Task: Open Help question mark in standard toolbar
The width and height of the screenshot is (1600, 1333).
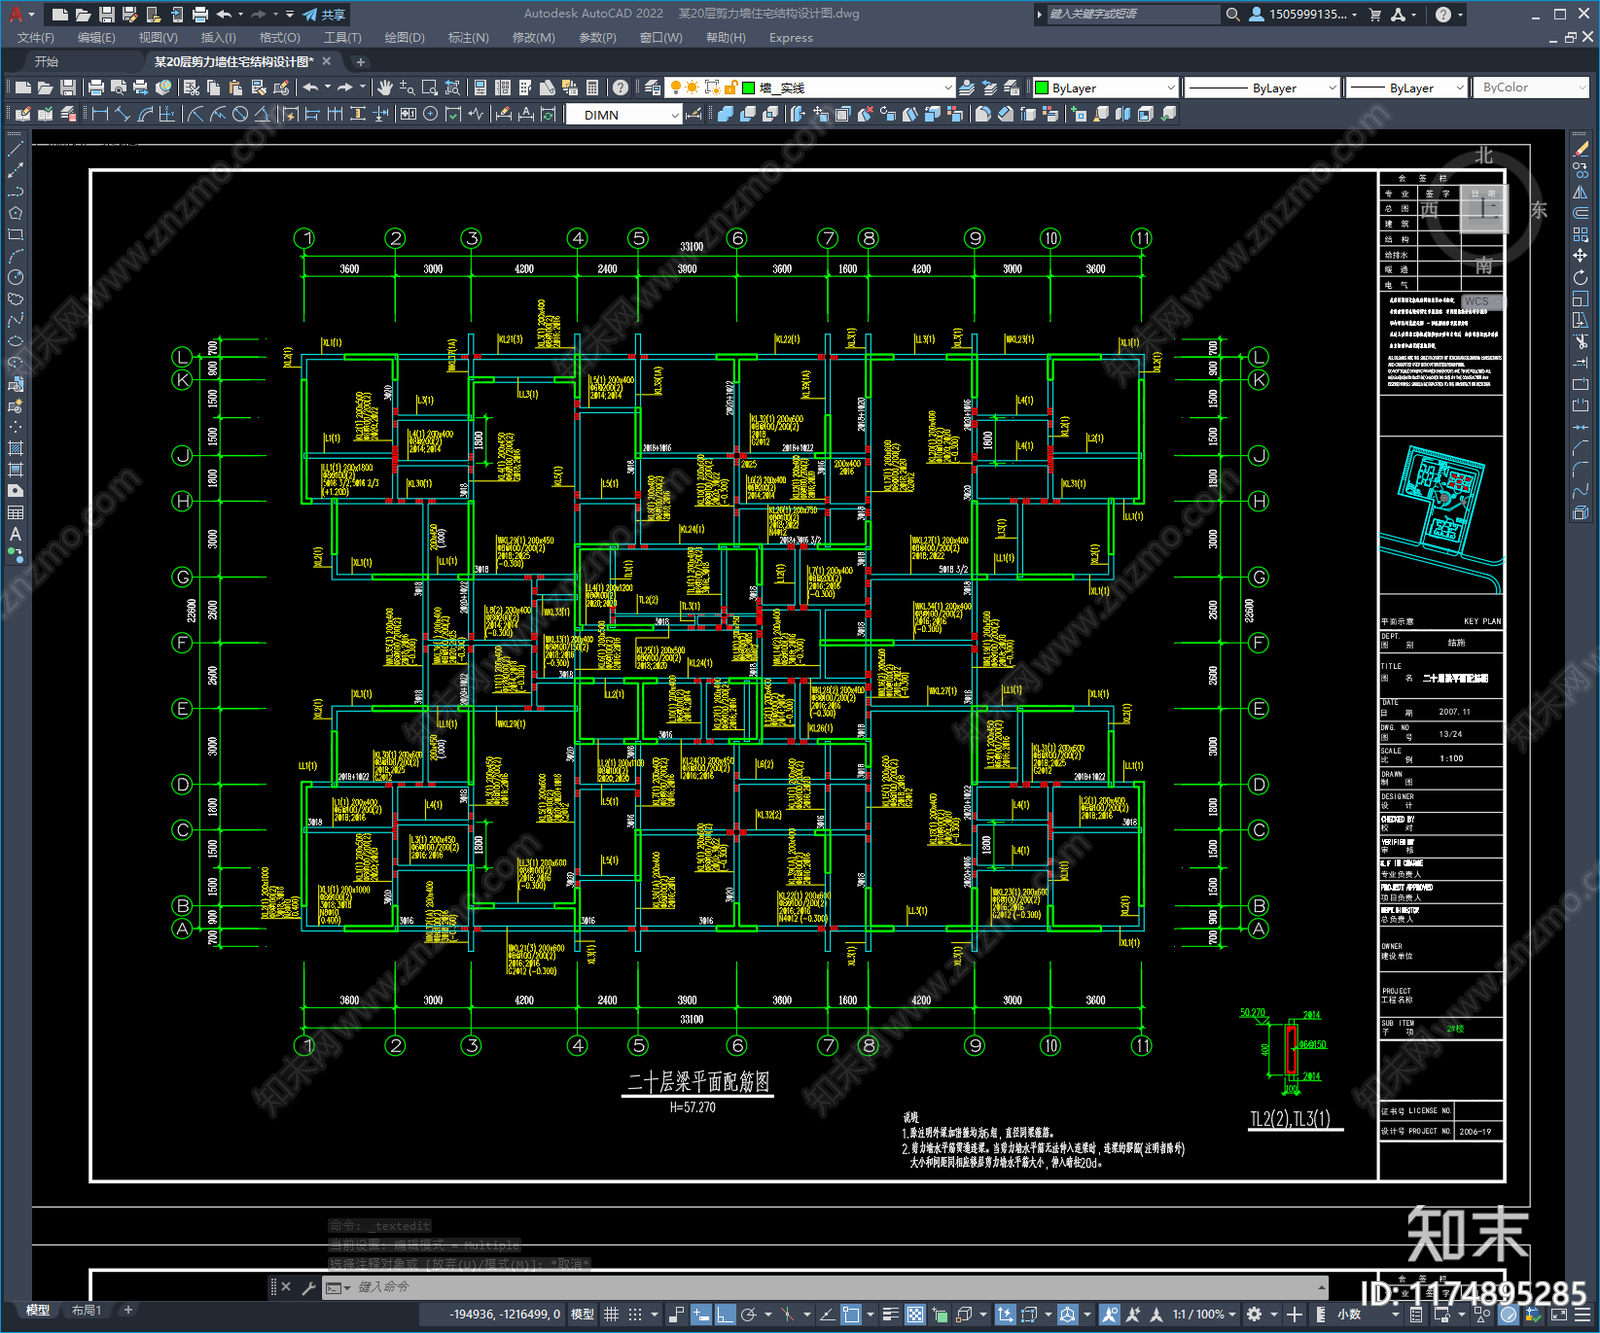Action: coord(621,88)
